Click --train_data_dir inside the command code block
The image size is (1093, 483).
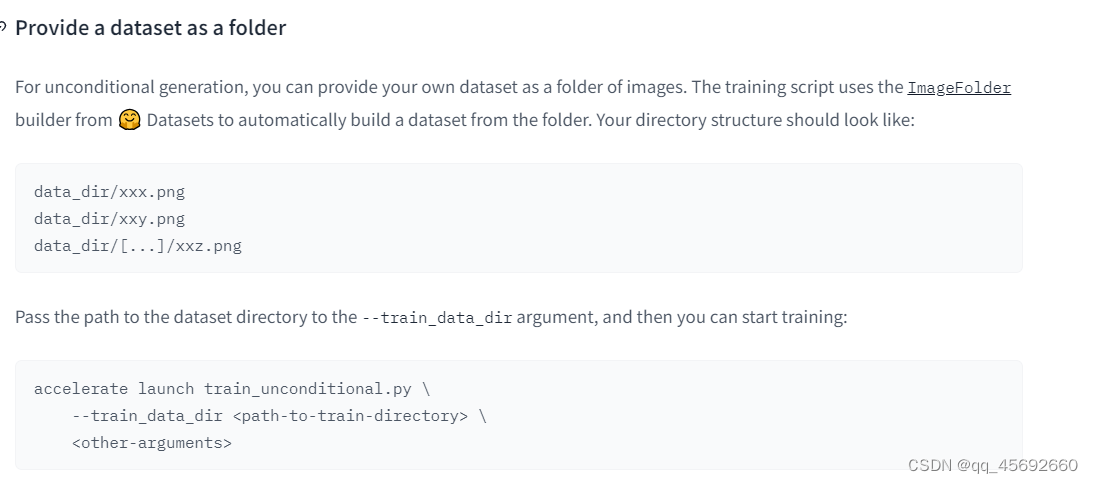146,416
